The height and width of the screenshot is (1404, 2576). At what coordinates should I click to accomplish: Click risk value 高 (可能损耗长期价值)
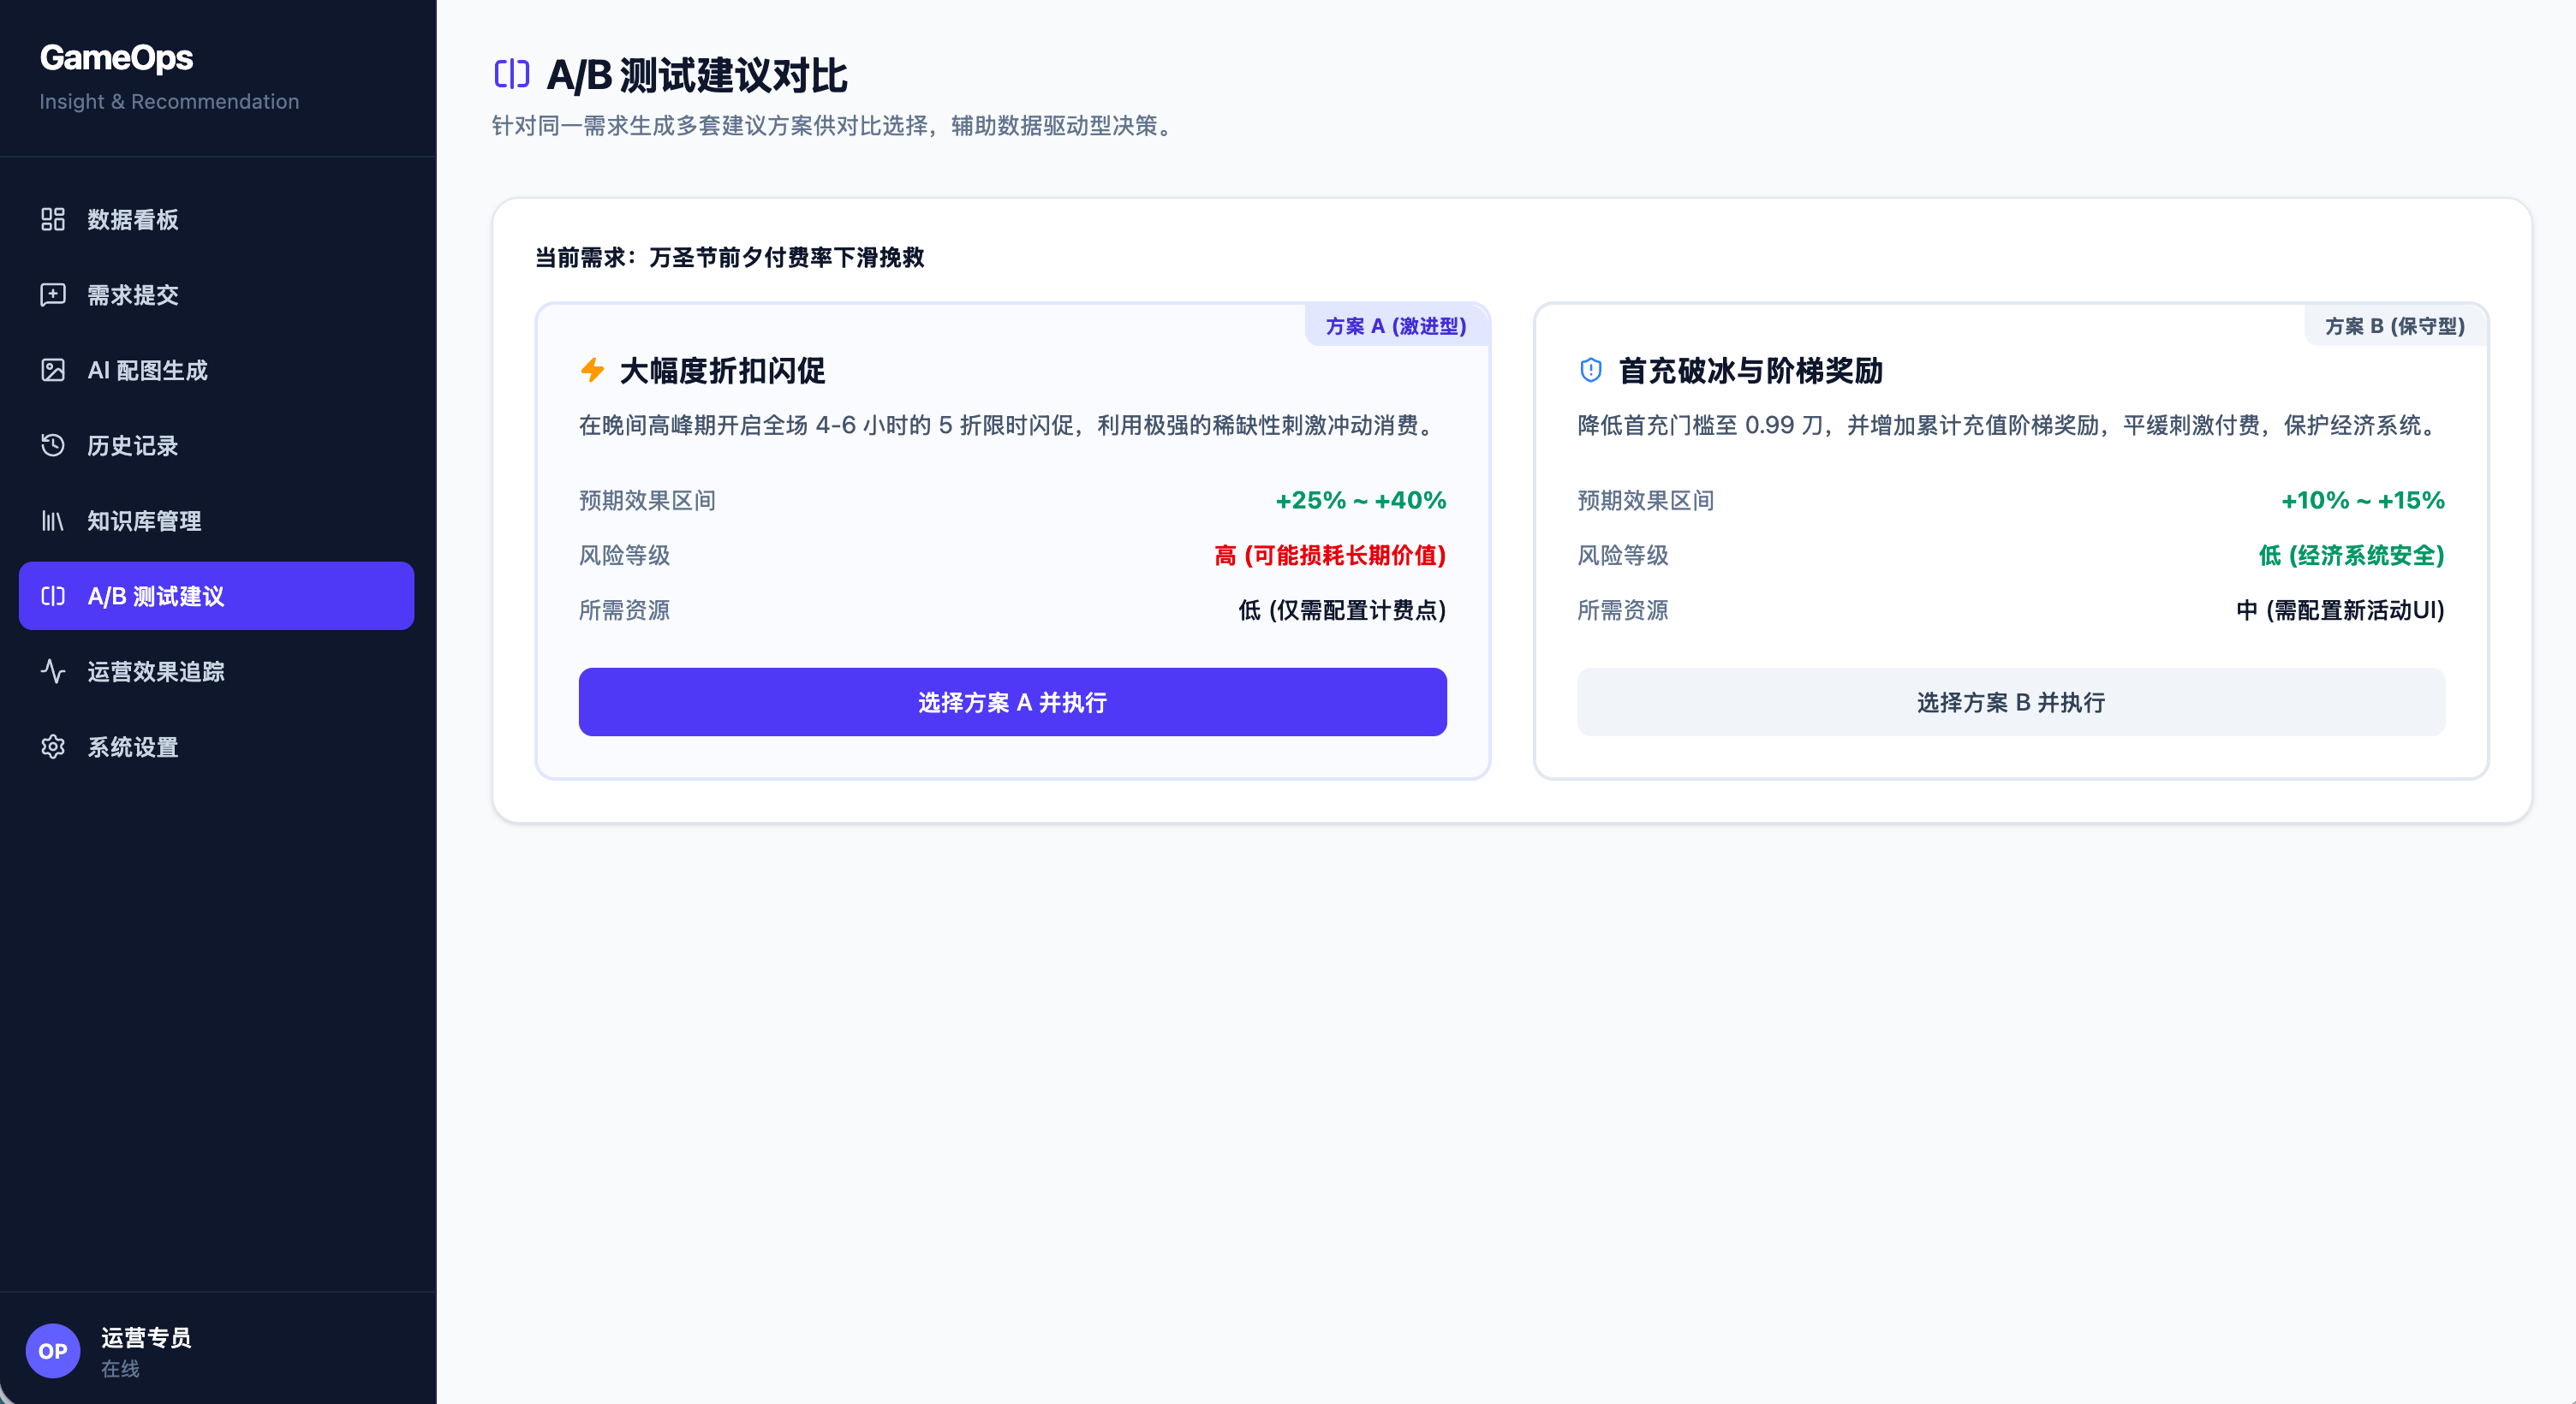coord(1330,555)
